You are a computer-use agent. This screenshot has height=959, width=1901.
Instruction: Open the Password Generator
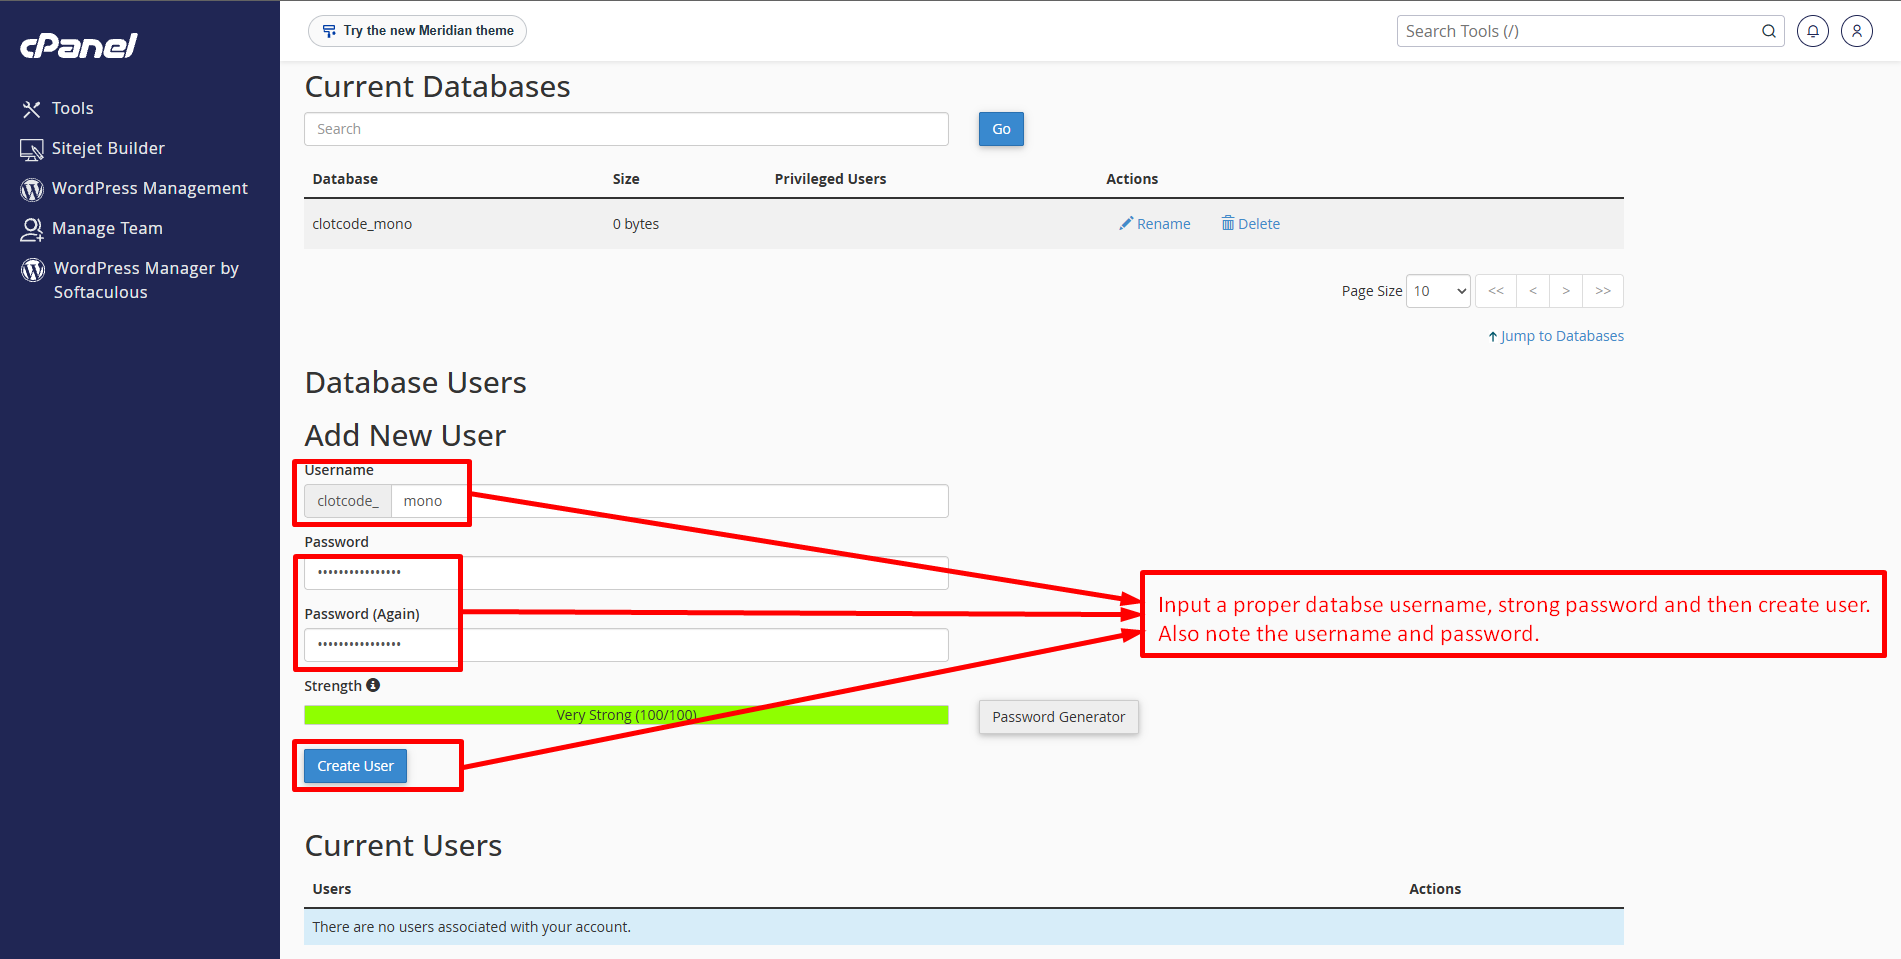pos(1058,717)
